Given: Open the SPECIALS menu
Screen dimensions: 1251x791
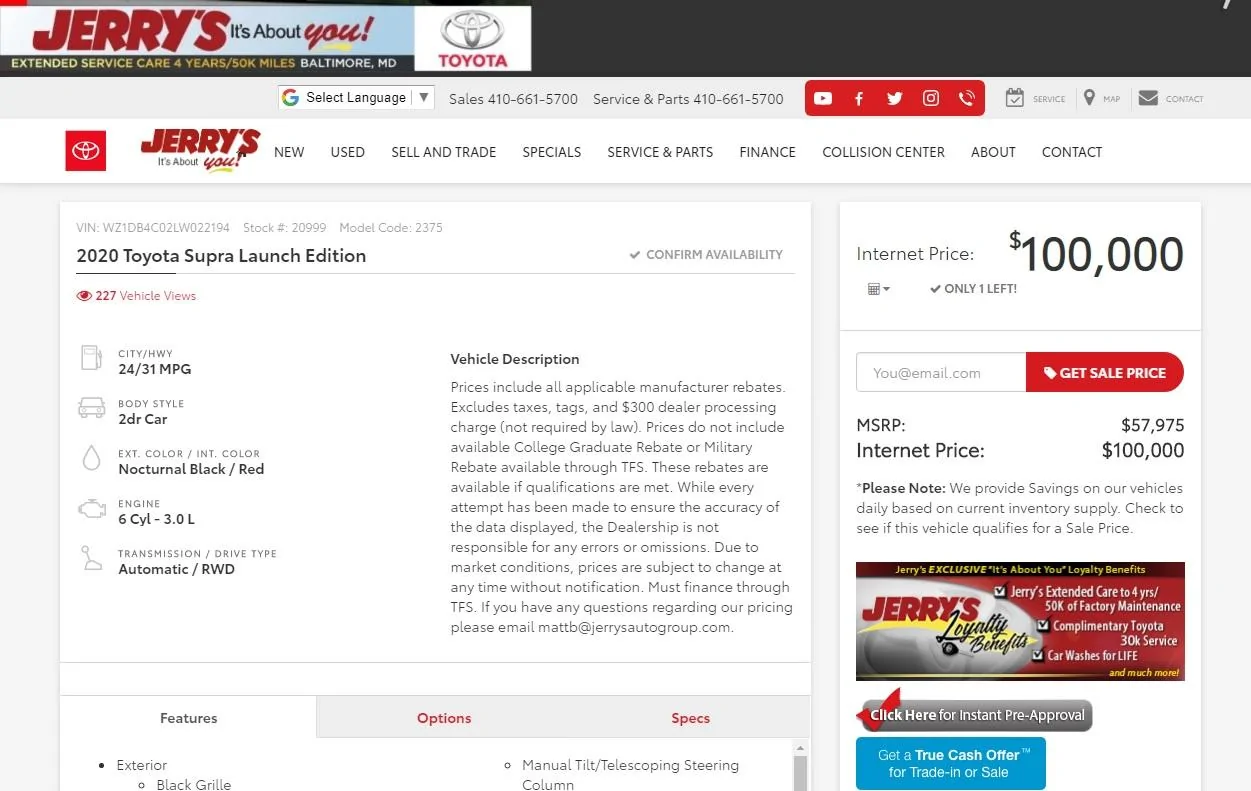Looking at the screenshot, I should click(552, 152).
